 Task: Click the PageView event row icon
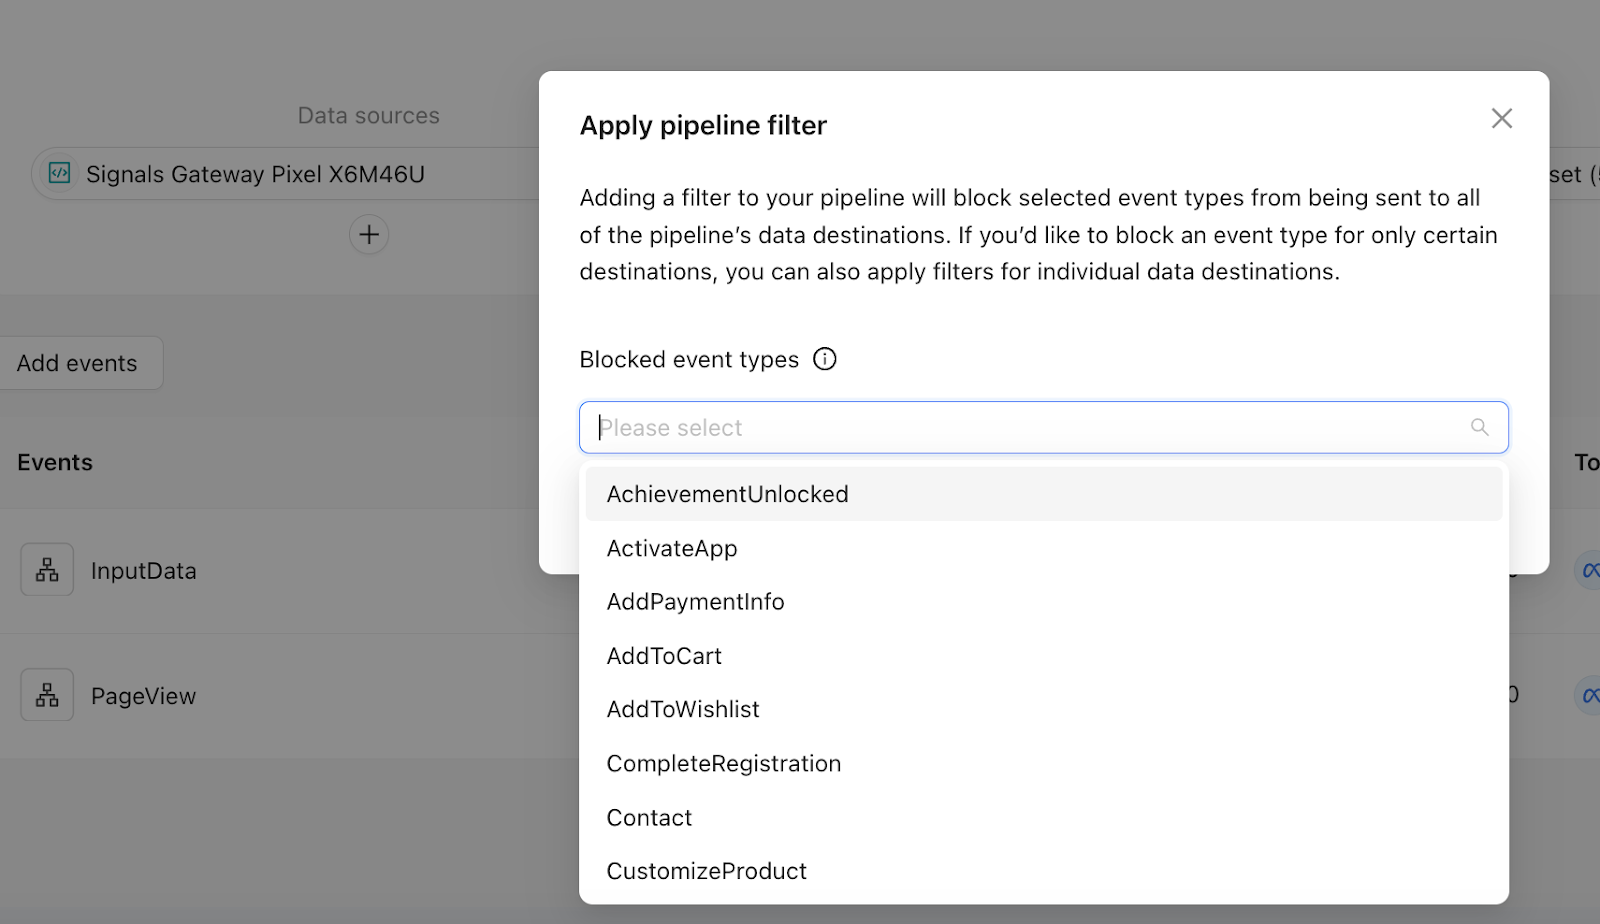tap(47, 695)
